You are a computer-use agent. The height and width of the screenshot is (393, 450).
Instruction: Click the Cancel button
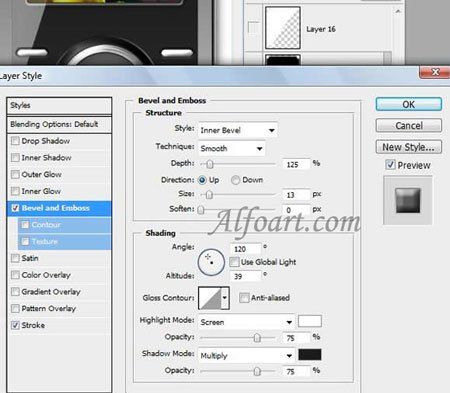409,126
